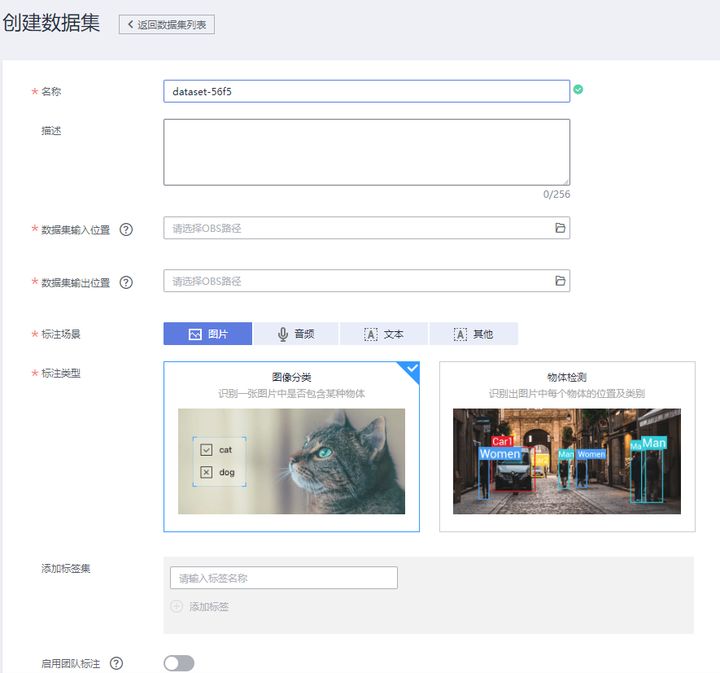Click the 0/256 character counter
Image resolution: width=720 pixels, height=673 pixels.
tap(557, 194)
